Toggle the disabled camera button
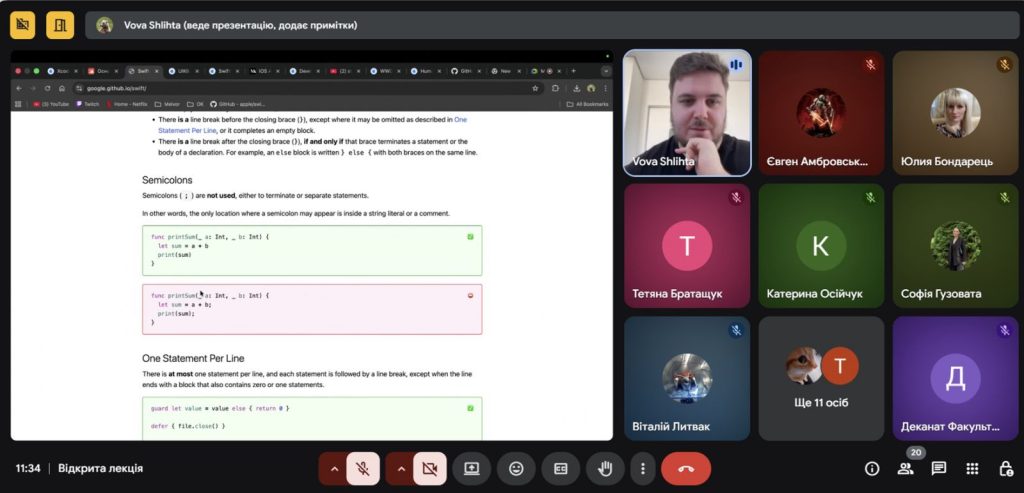 pos(430,468)
